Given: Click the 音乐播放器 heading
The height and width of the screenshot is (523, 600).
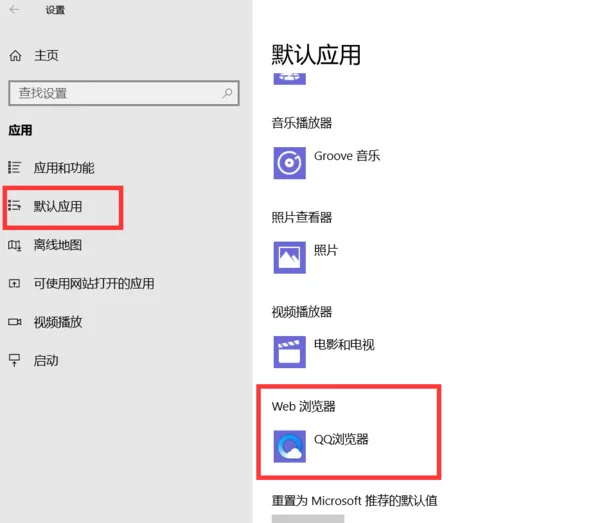Looking at the screenshot, I should [302, 123].
